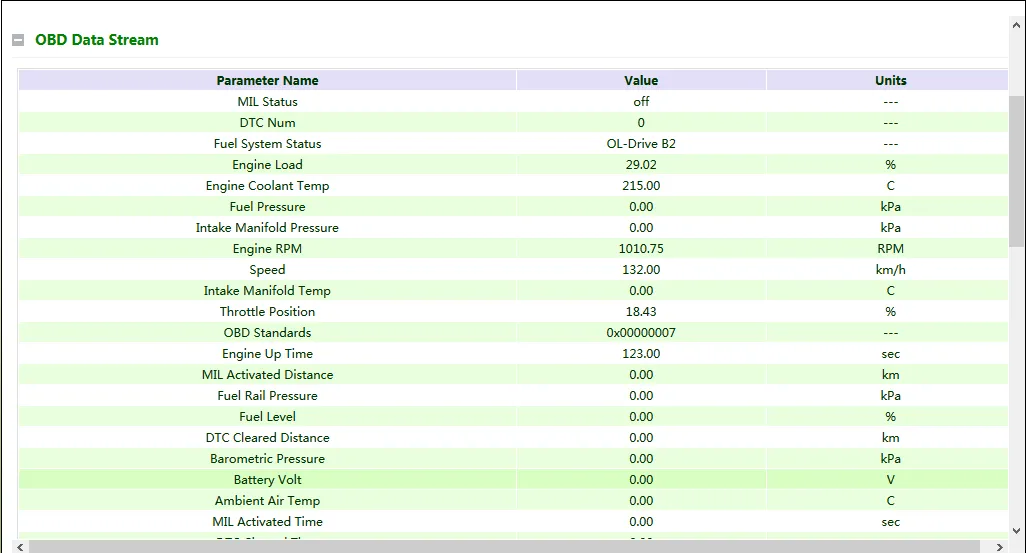Select the Engine RPM parameter
The image size is (1026, 553).
(x=268, y=249)
